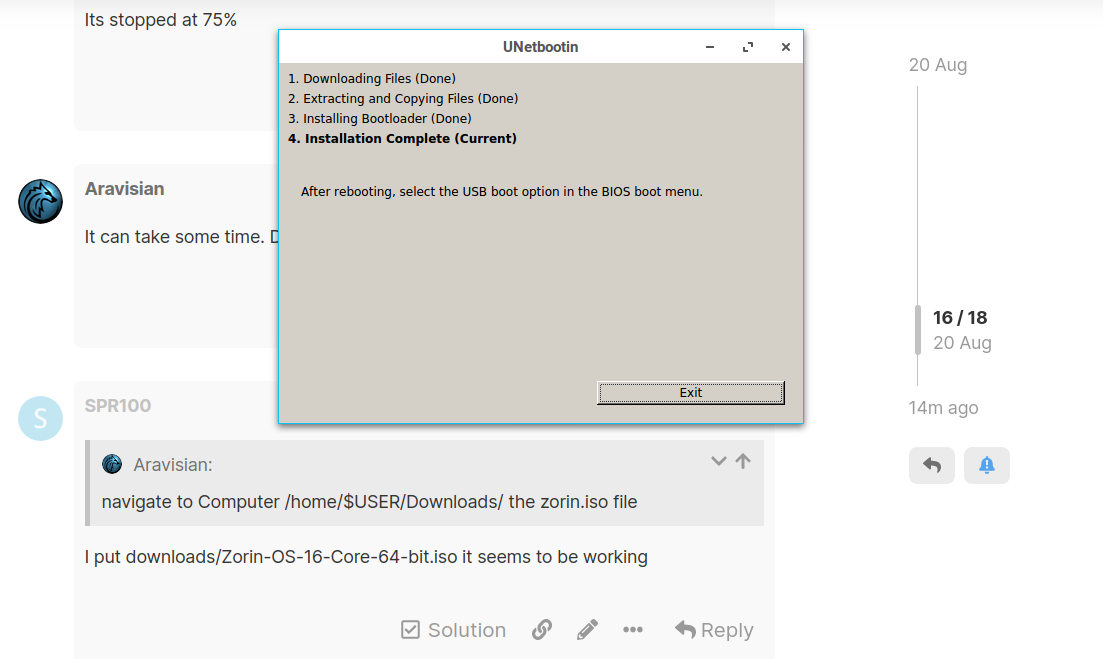The height and width of the screenshot is (659, 1103).
Task: Minimize the UNetbootin window
Action: pyautogui.click(x=710, y=46)
